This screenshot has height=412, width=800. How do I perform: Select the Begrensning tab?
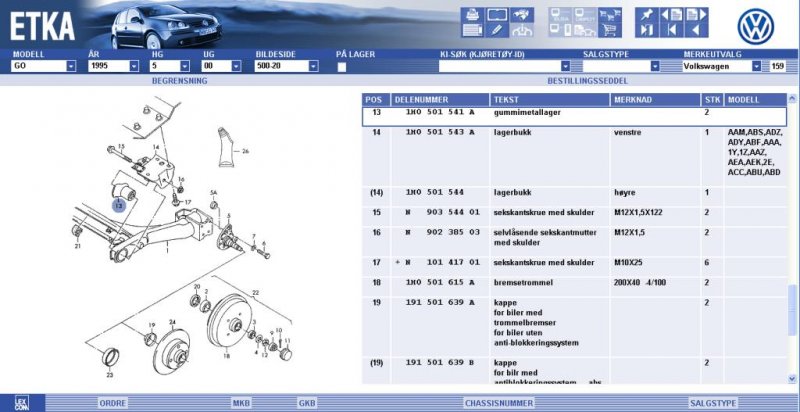pyautogui.click(x=178, y=80)
